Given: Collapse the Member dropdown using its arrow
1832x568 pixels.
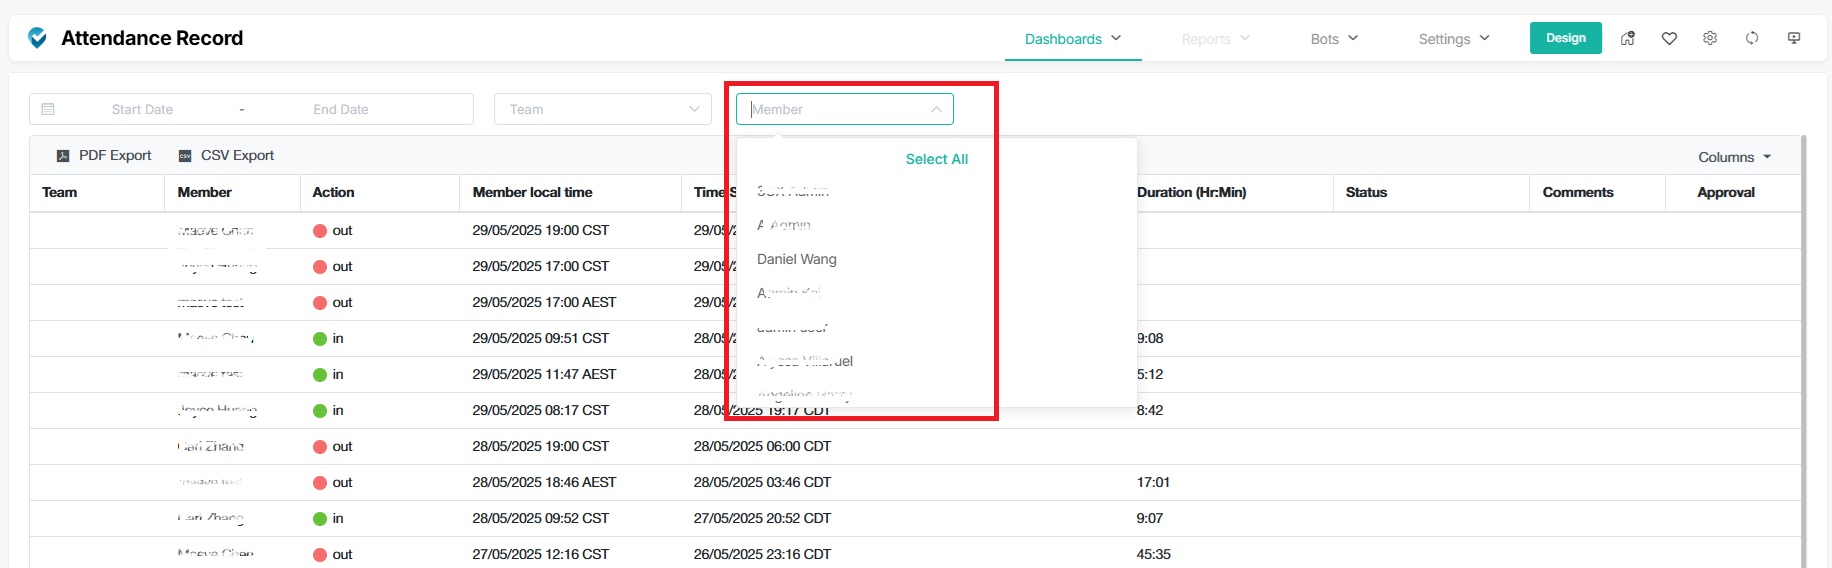Looking at the screenshot, I should point(936,109).
